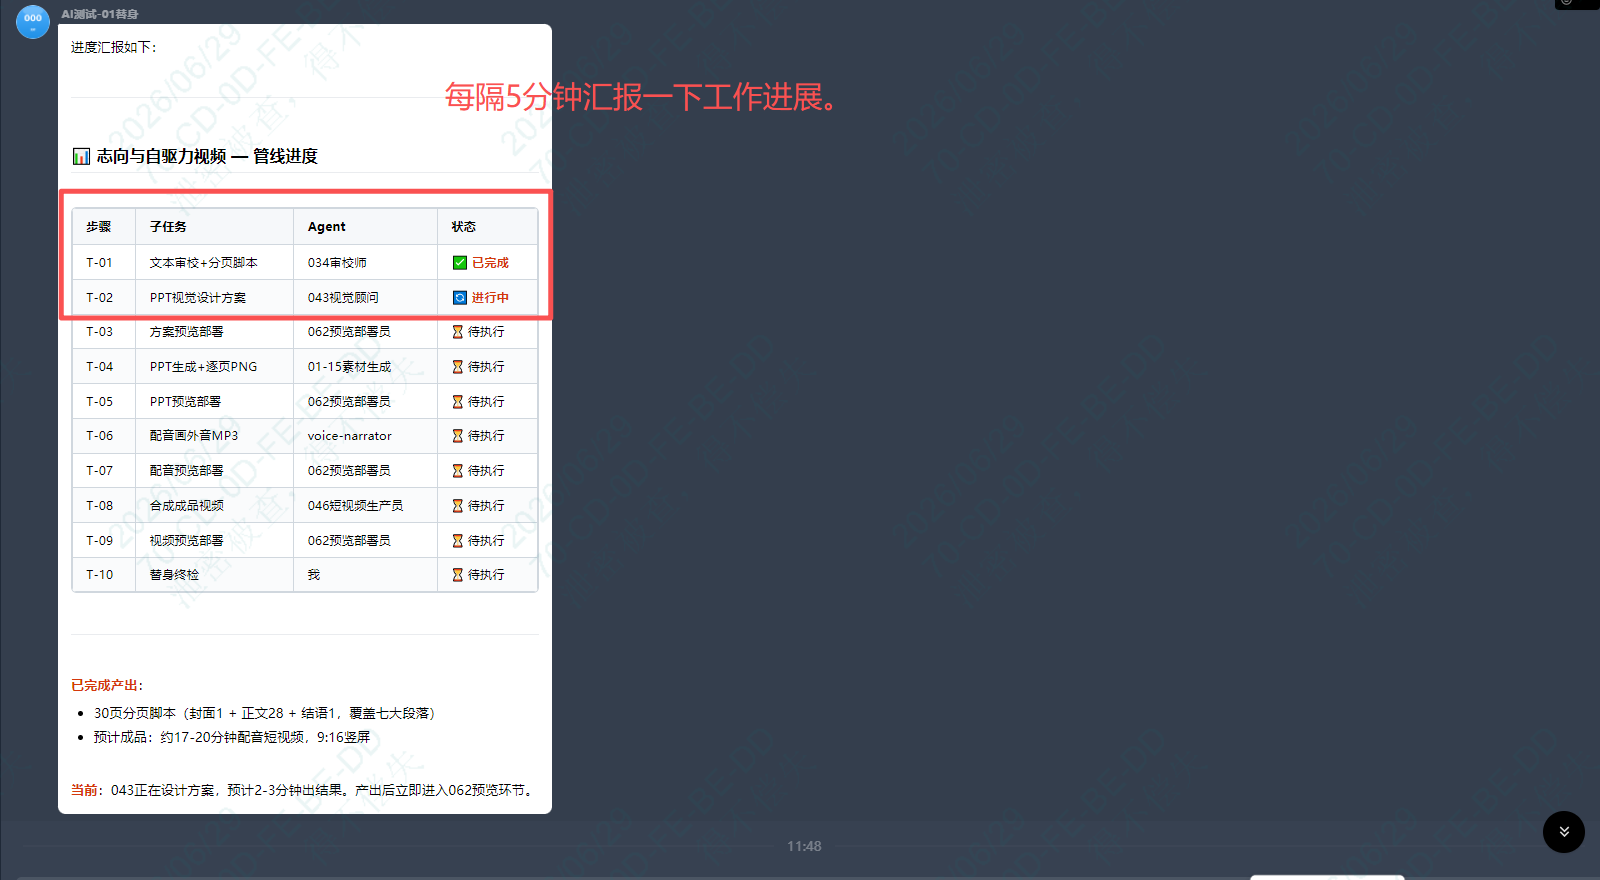Click step cell T-01
1600x880 pixels.
coord(99,263)
